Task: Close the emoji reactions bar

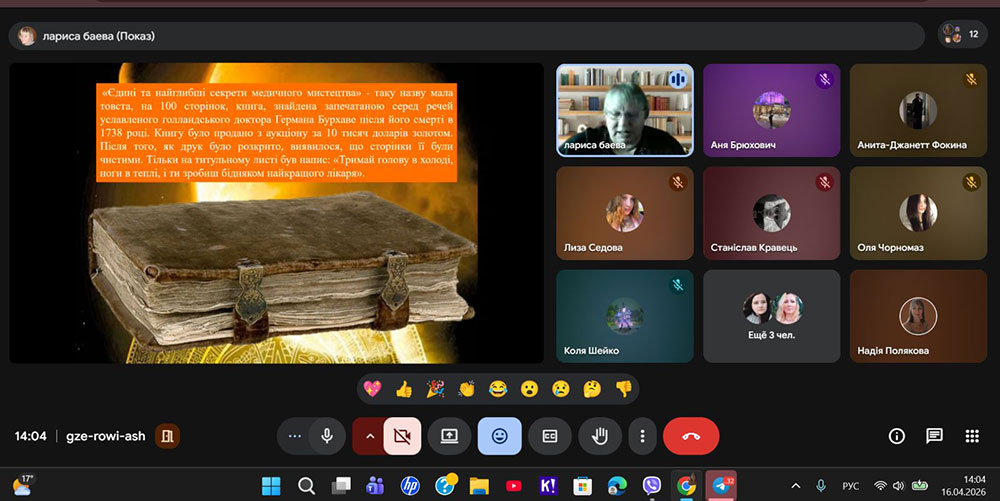Action: (x=499, y=436)
